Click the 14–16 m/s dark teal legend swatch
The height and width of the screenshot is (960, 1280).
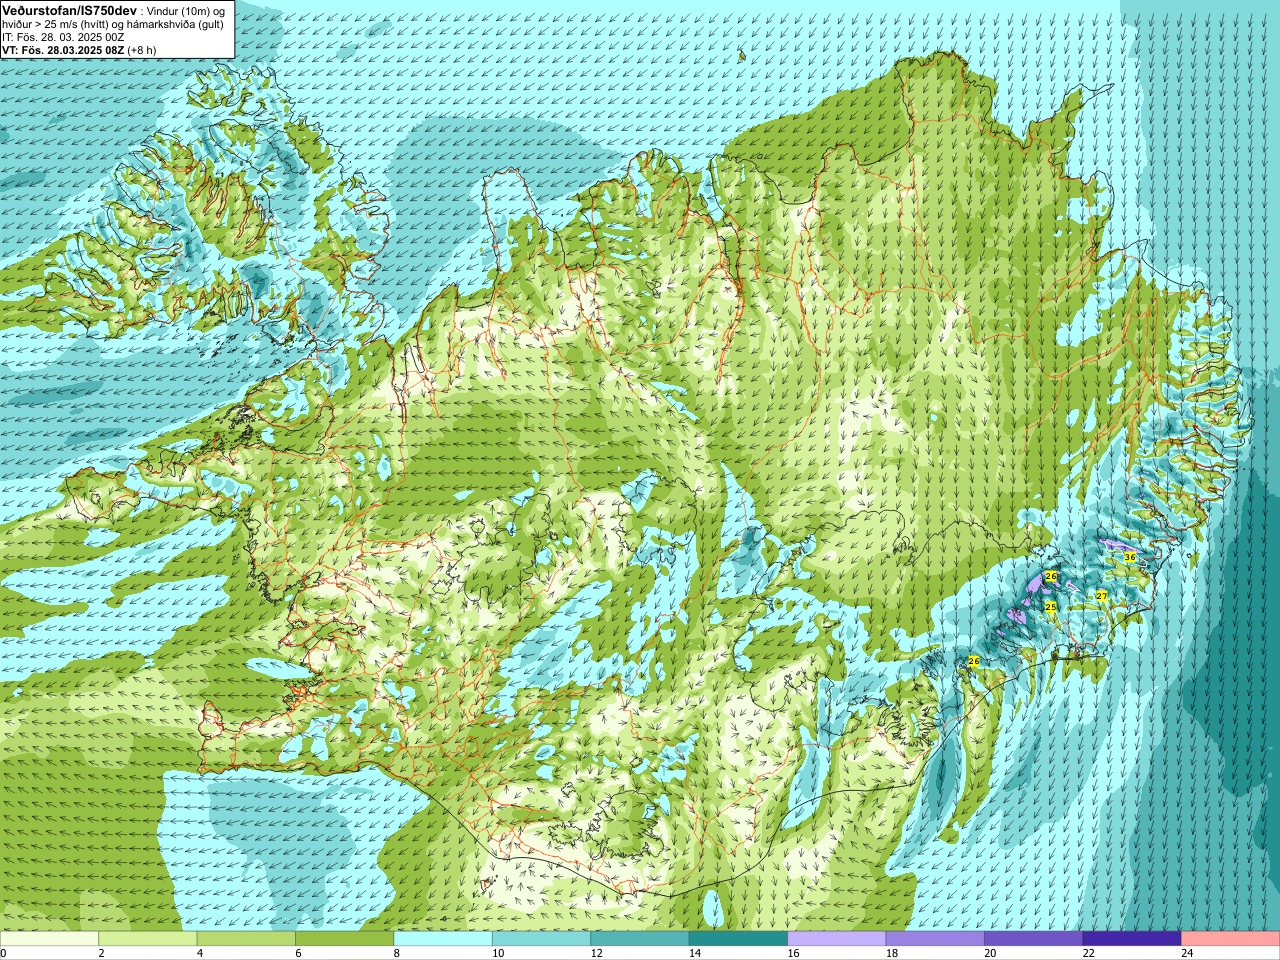pyautogui.click(x=738, y=939)
